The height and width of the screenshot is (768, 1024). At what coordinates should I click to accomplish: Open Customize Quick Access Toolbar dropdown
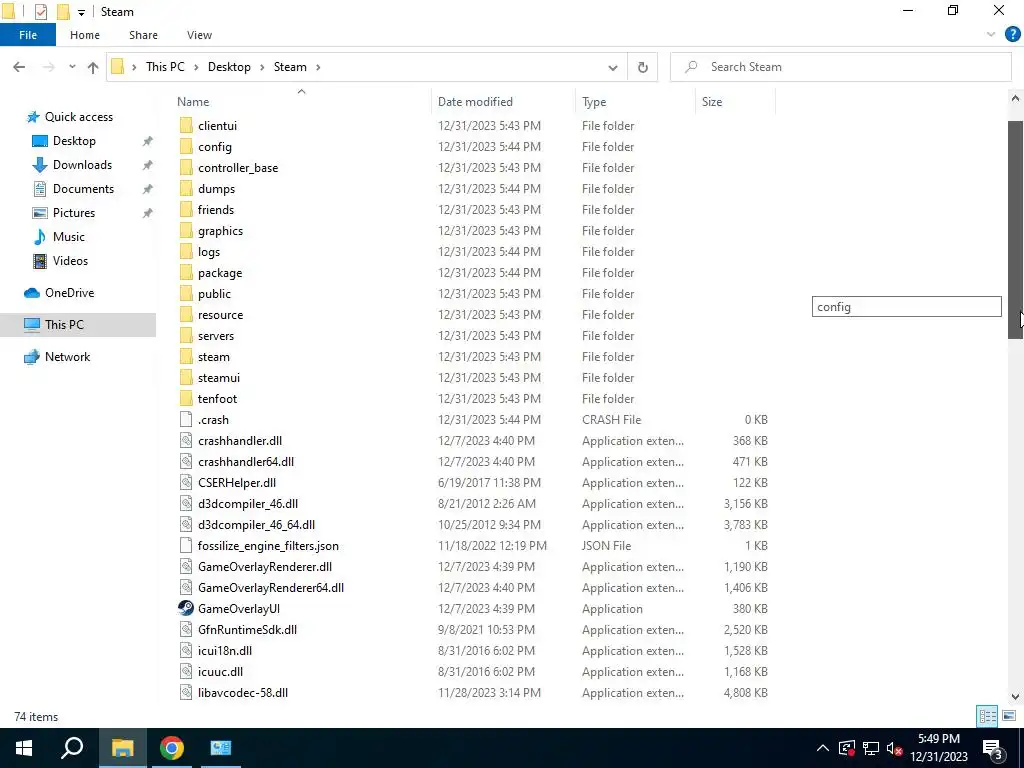[81, 12]
